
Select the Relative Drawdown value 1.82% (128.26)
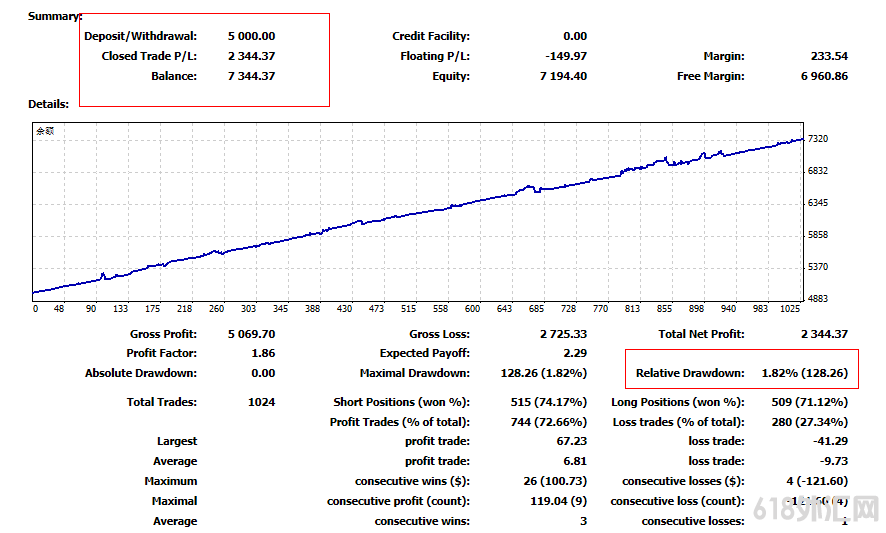[x=804, y=373]
